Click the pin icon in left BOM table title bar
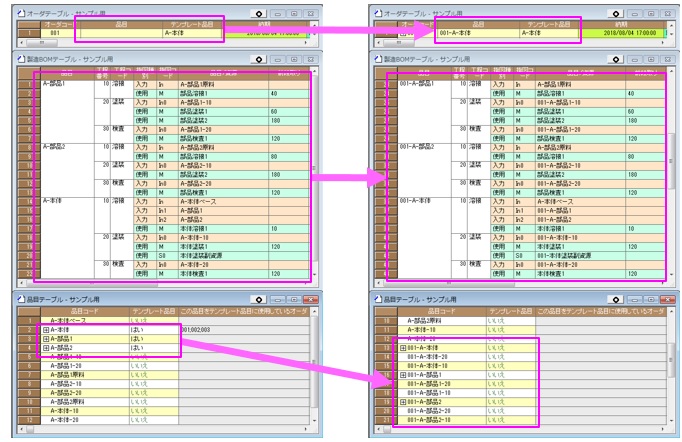The height and width of the screenshot is (442, 682). coord(259,61)
